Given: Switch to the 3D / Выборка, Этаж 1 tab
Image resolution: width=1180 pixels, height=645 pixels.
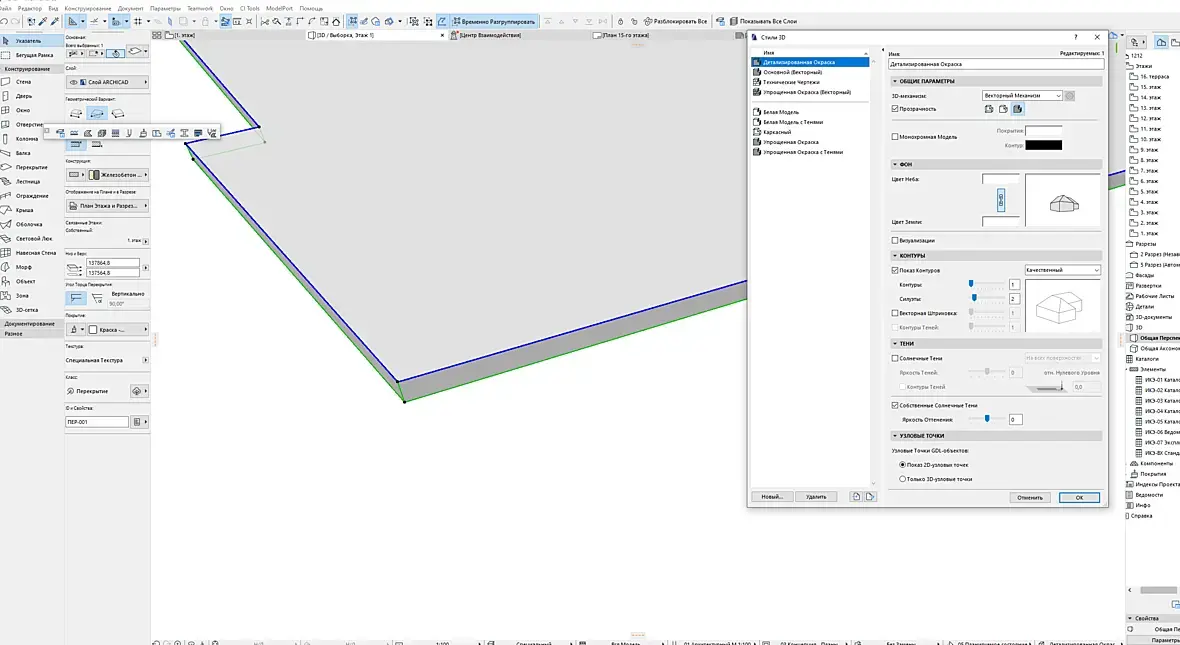Looking at the screenshot, I should [x=376, y=35].
